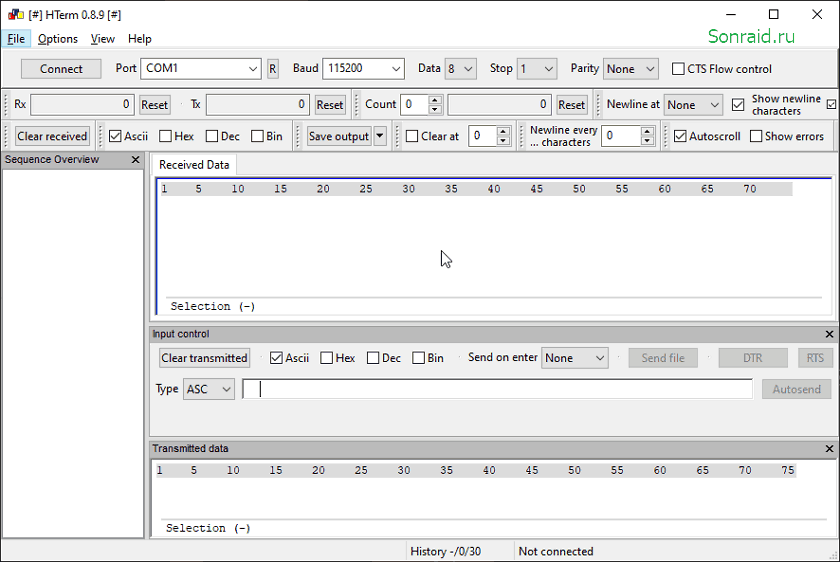
Task: Click the Received Data display area
Action: click(494, 246)
